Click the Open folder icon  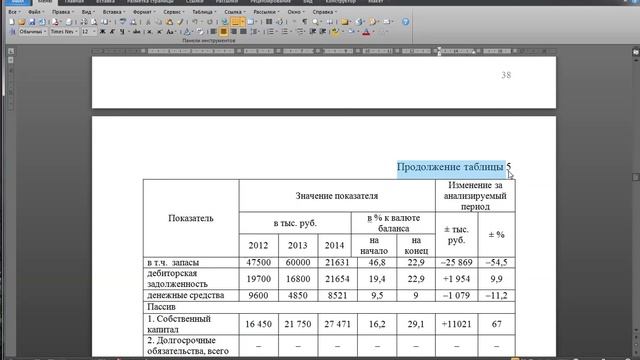(22, 22)
